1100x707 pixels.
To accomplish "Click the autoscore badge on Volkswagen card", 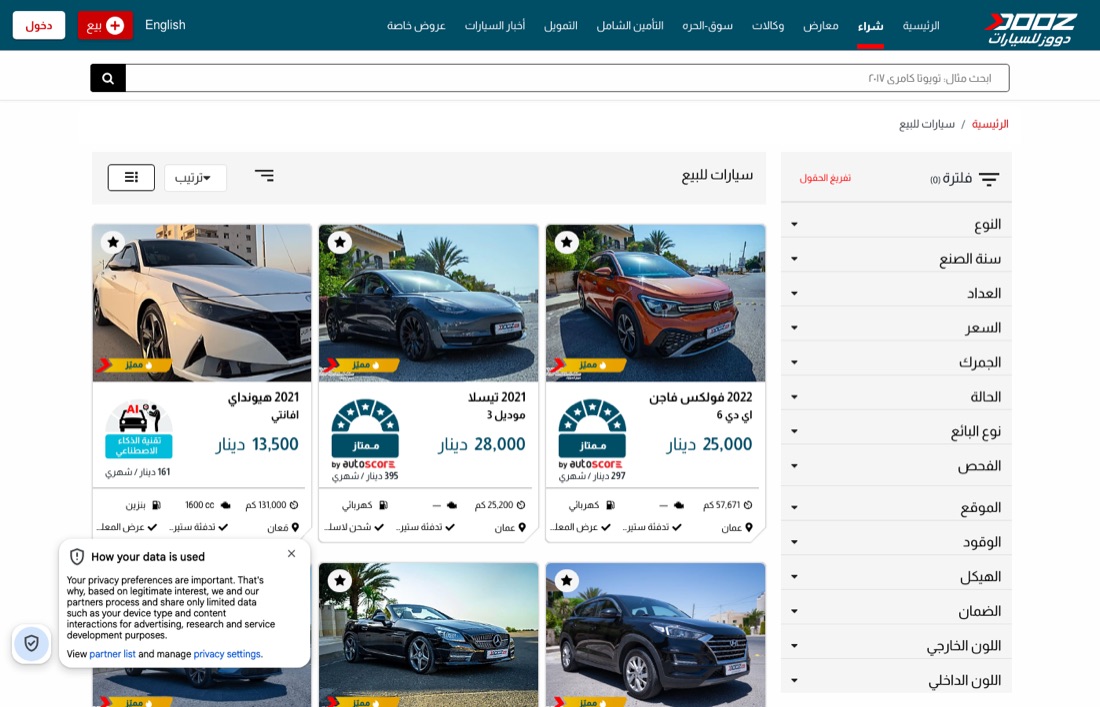I will (x=592, y=434).
